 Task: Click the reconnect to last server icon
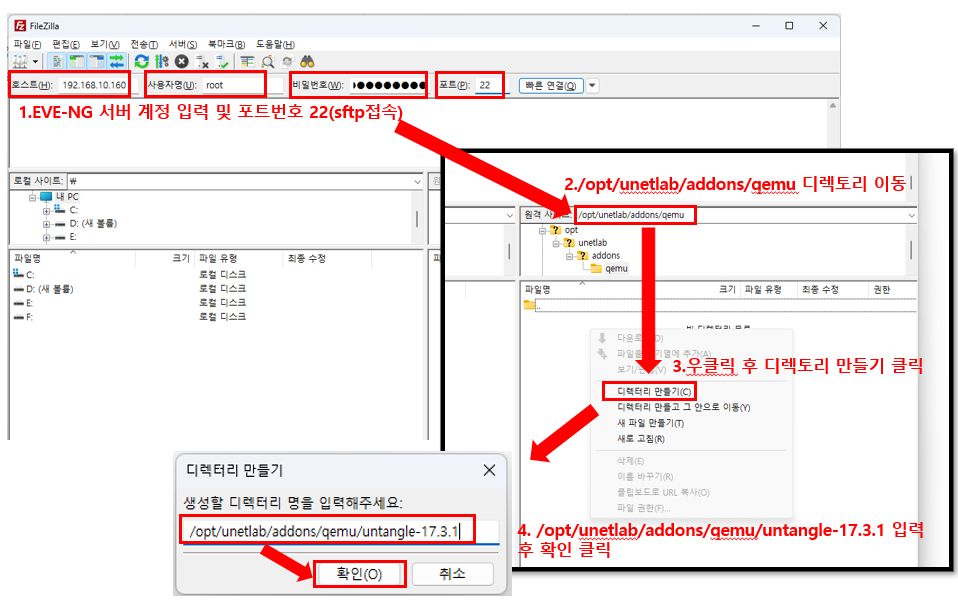[x=222, y=62]
